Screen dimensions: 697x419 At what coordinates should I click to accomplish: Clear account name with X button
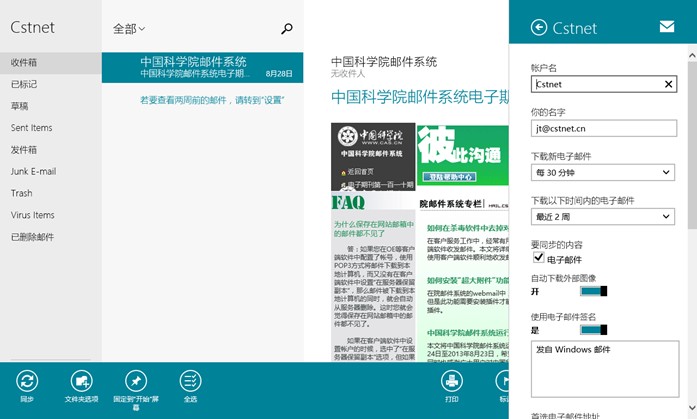click(668, 84)
